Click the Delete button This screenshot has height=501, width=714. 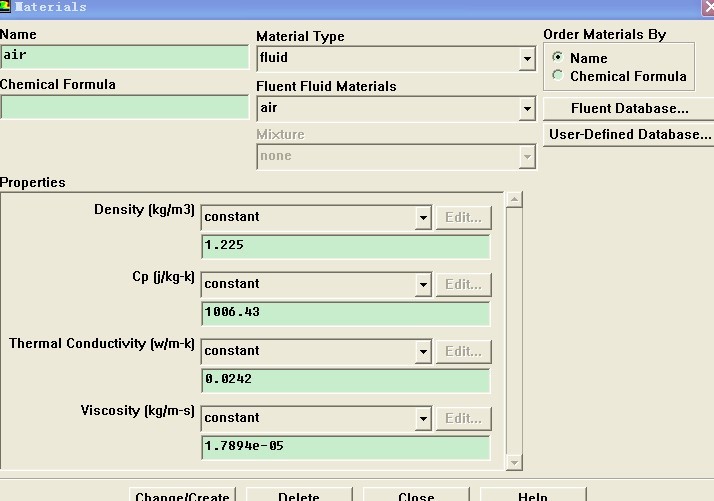[x=299, y=494]
